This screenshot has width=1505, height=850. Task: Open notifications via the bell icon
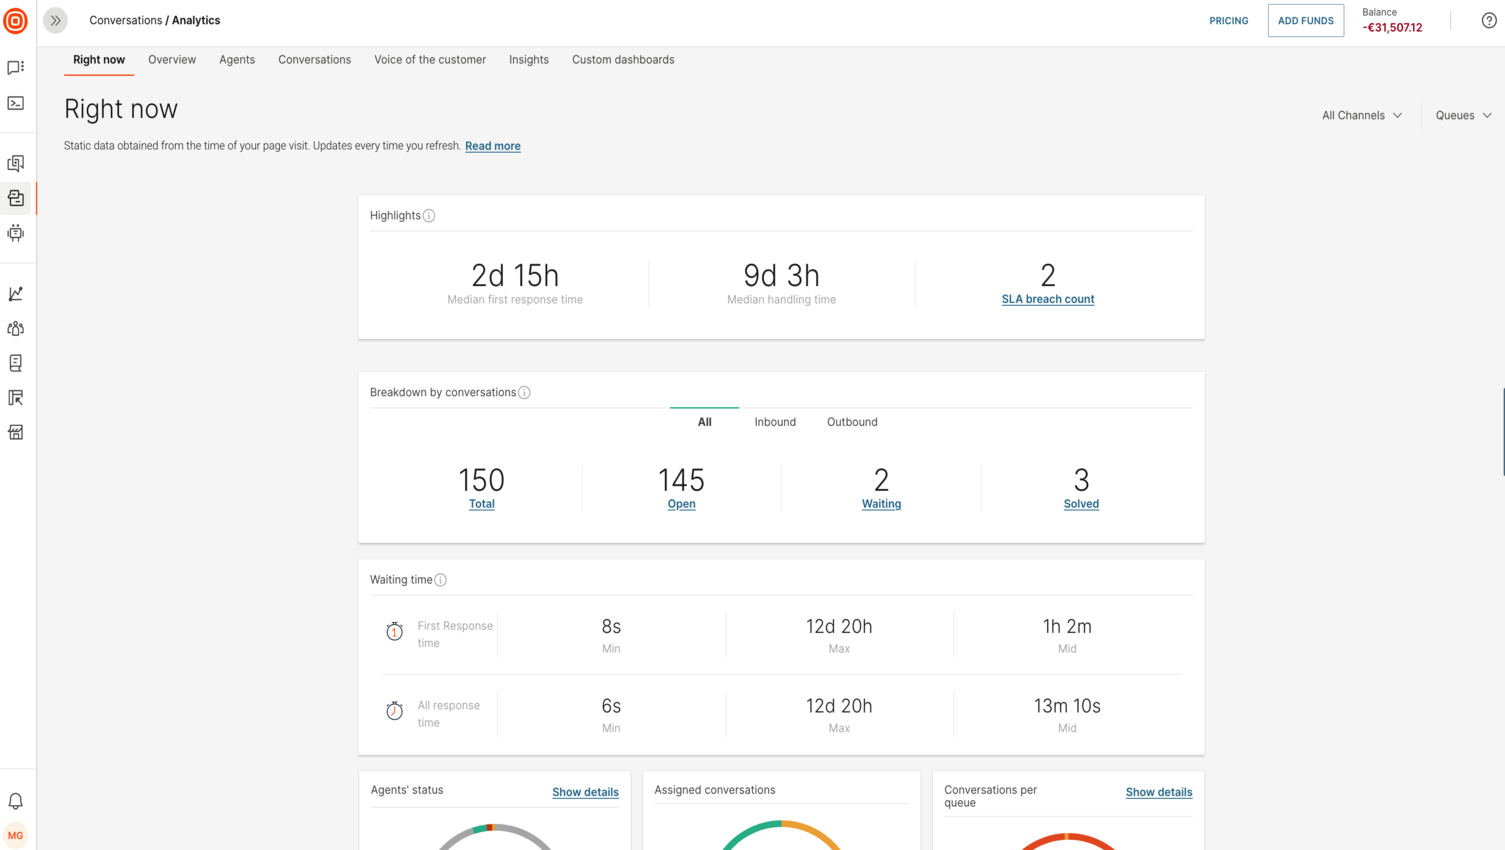point(15,800)
